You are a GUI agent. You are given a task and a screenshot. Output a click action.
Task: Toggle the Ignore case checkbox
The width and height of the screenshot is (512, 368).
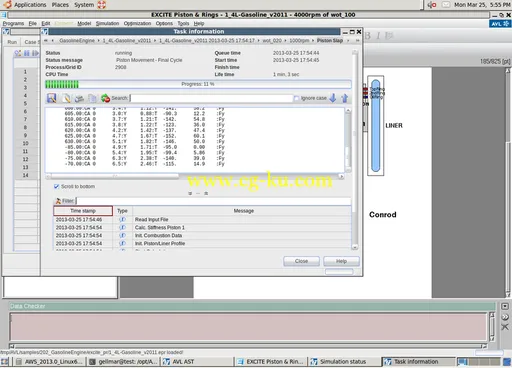coord(296,98)
